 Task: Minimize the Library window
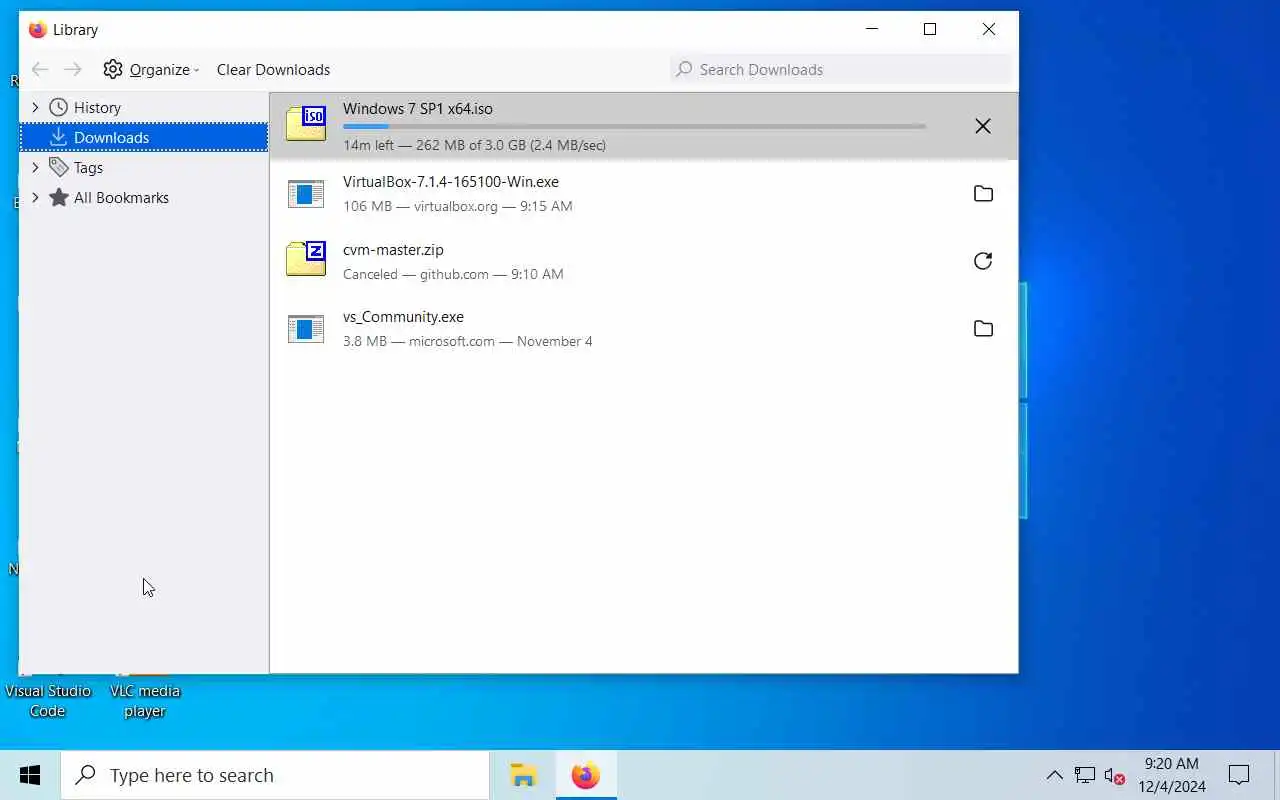tap(872, 29)
